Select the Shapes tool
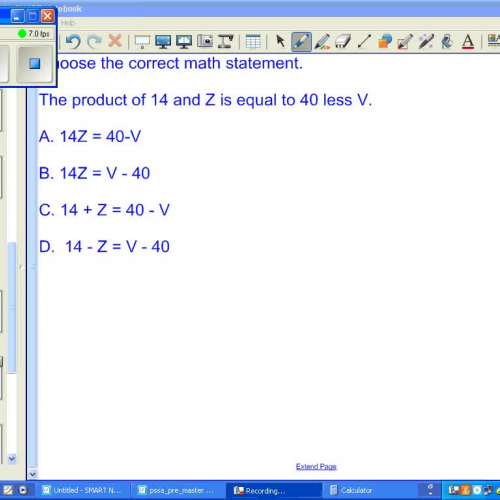Viewport: 500px width, 500px height. 385,42
